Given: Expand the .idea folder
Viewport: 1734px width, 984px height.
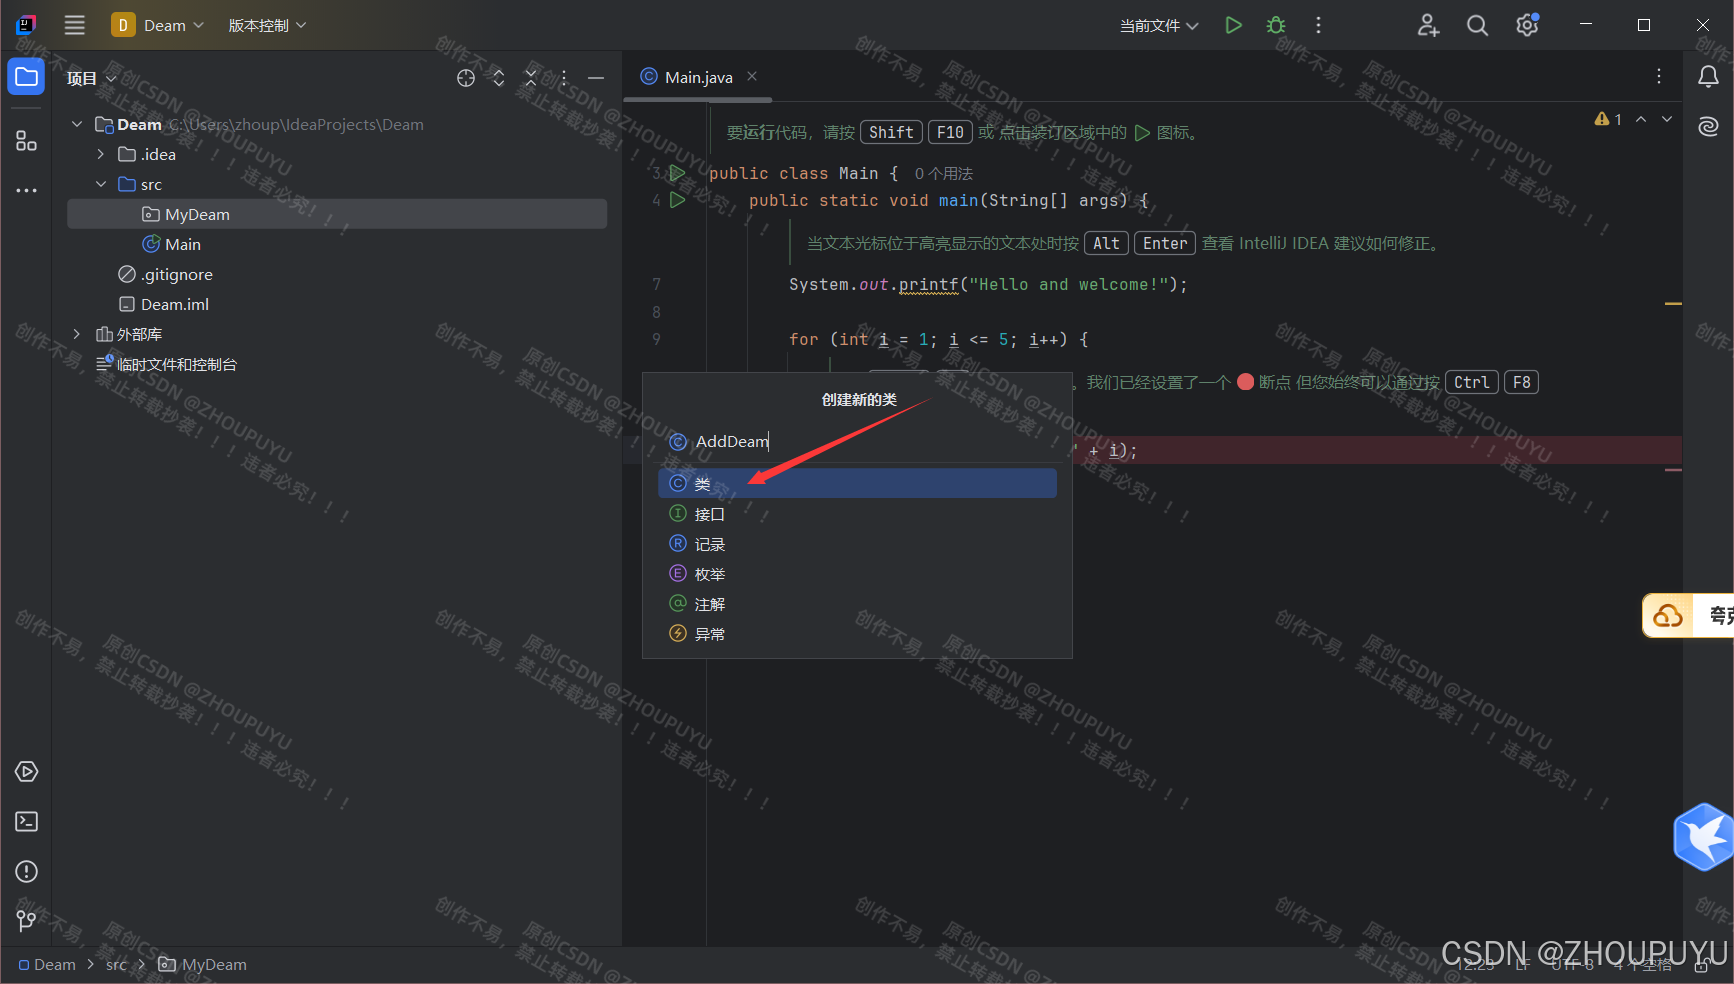Looking at the screenshot, I should [x=101, y=154].
